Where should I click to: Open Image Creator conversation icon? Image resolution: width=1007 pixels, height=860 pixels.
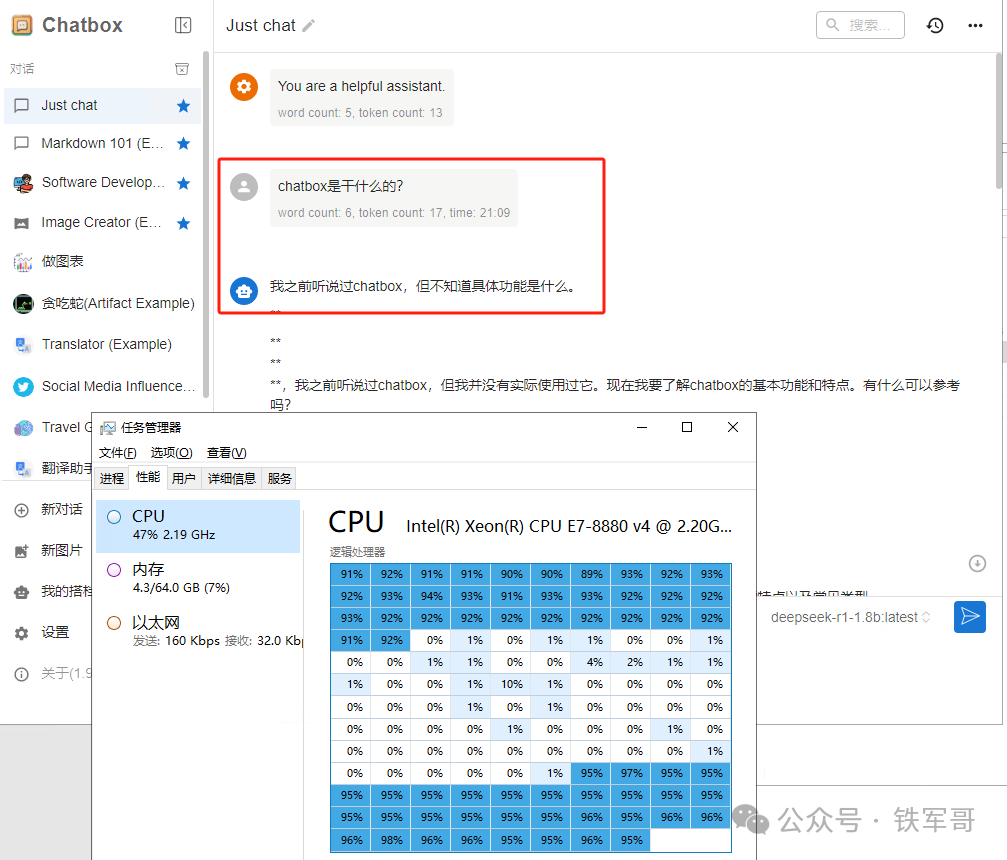click(22, 223)
